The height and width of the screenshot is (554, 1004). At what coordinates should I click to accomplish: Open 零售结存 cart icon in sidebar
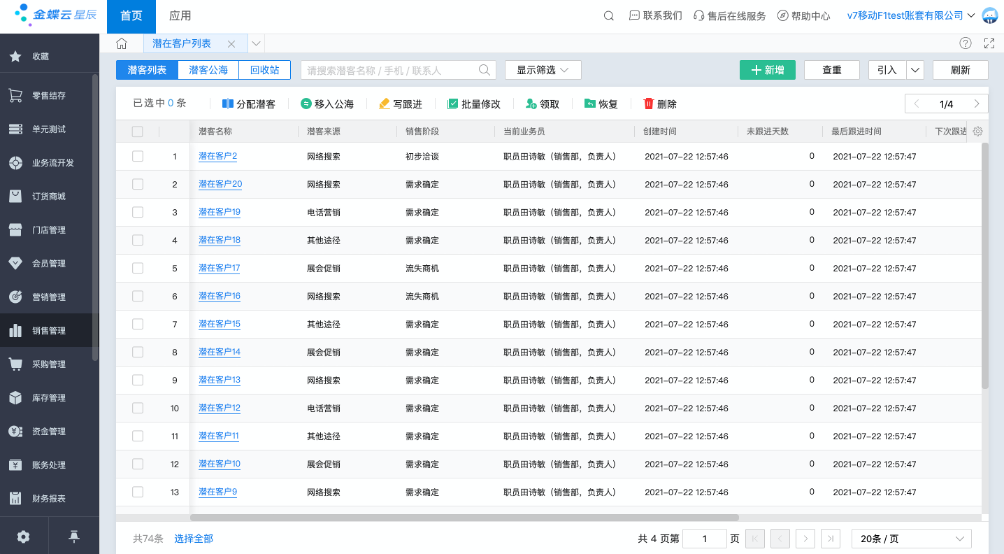coord(15,95)
